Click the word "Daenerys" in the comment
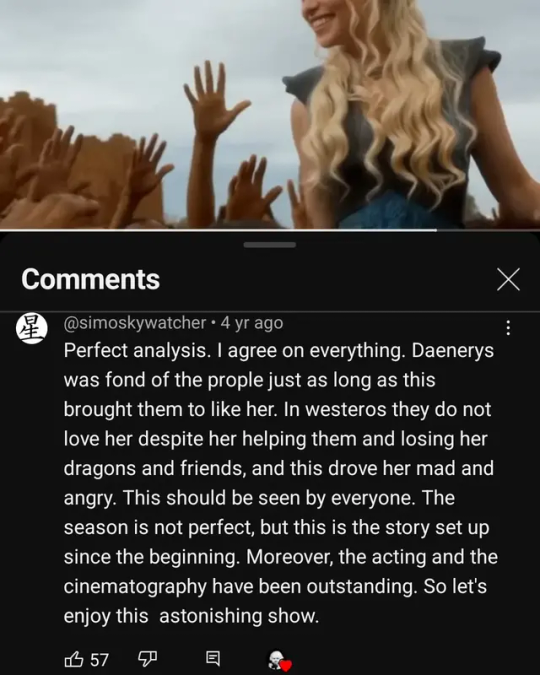 coord(453,350)
